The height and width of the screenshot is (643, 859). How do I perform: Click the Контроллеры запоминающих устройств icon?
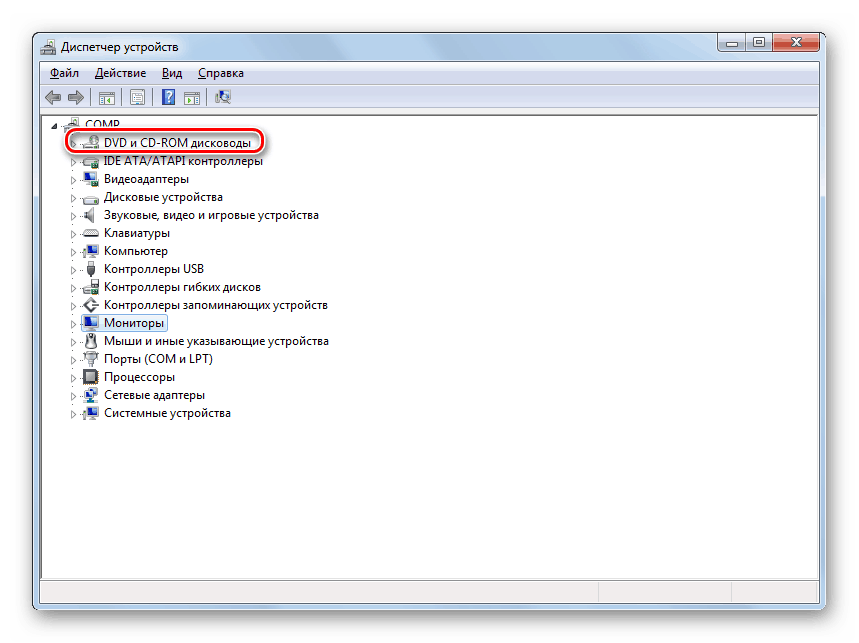(90, 305)
